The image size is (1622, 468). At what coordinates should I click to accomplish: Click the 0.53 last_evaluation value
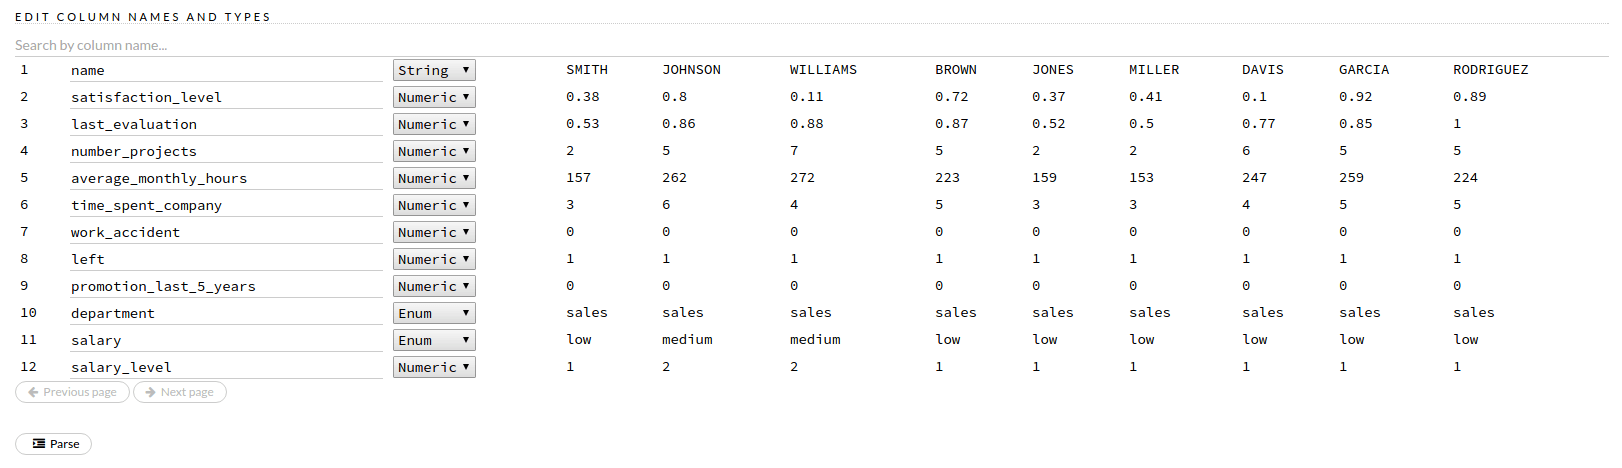[583, 124]
